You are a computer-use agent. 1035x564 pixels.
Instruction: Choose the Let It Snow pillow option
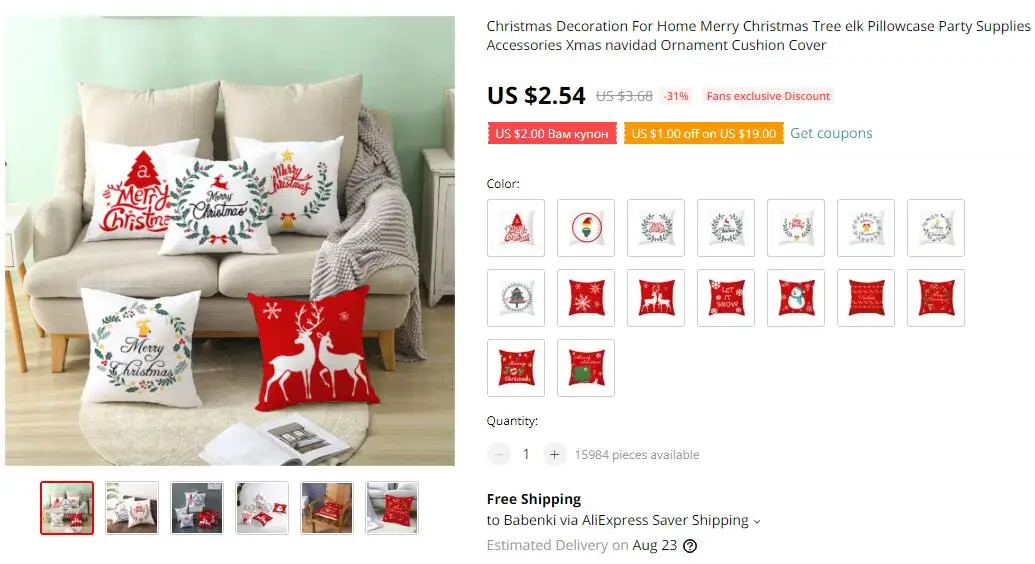pos(726,298)
